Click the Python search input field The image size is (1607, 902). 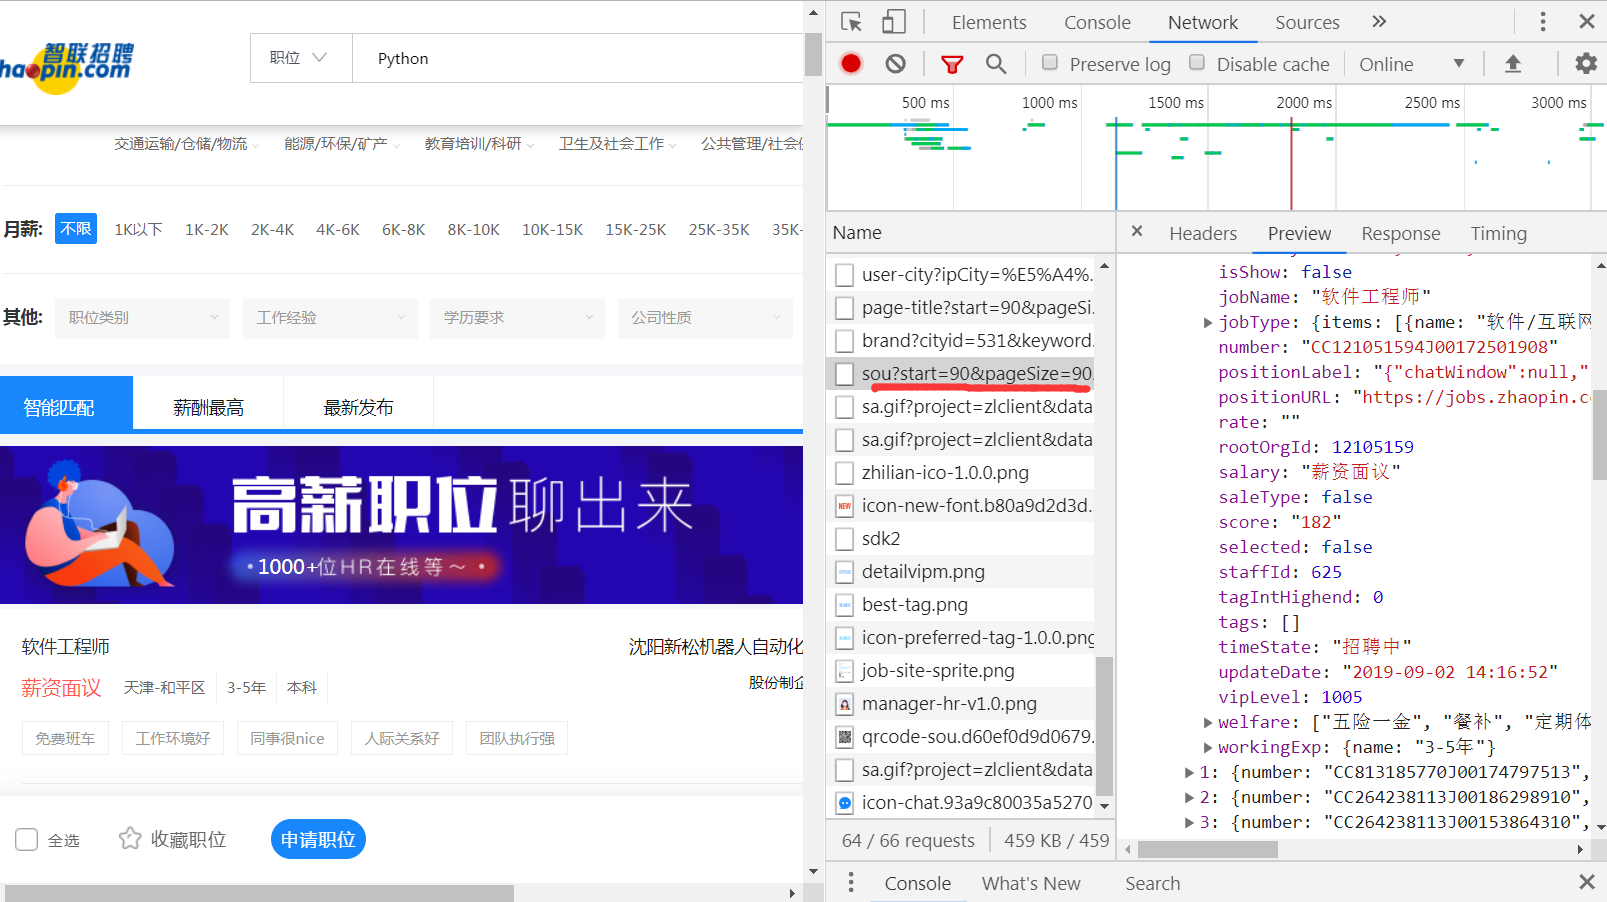coord(578,58)
